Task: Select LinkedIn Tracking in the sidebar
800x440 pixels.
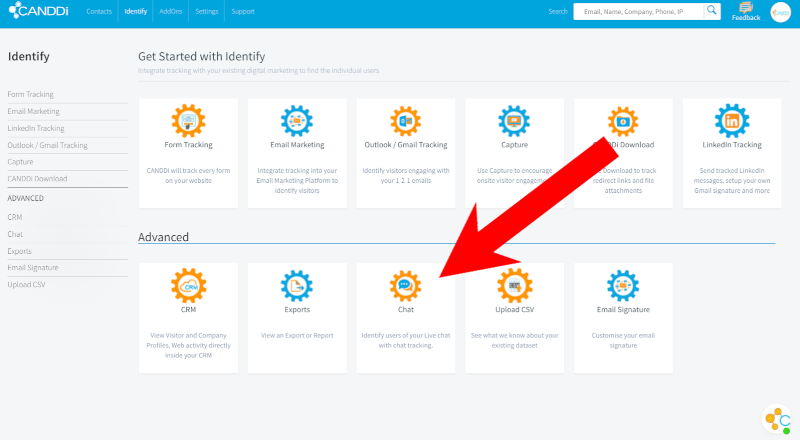Action: coord(36,128)
